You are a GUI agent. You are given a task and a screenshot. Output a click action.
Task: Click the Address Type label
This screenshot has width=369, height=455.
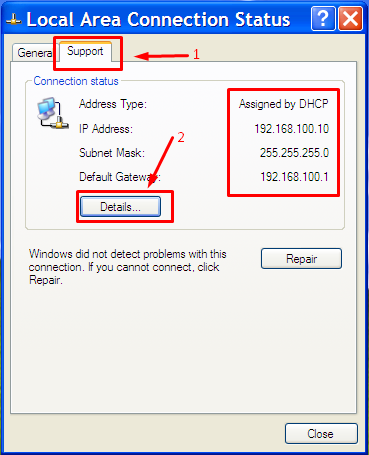tap(113, 104)
